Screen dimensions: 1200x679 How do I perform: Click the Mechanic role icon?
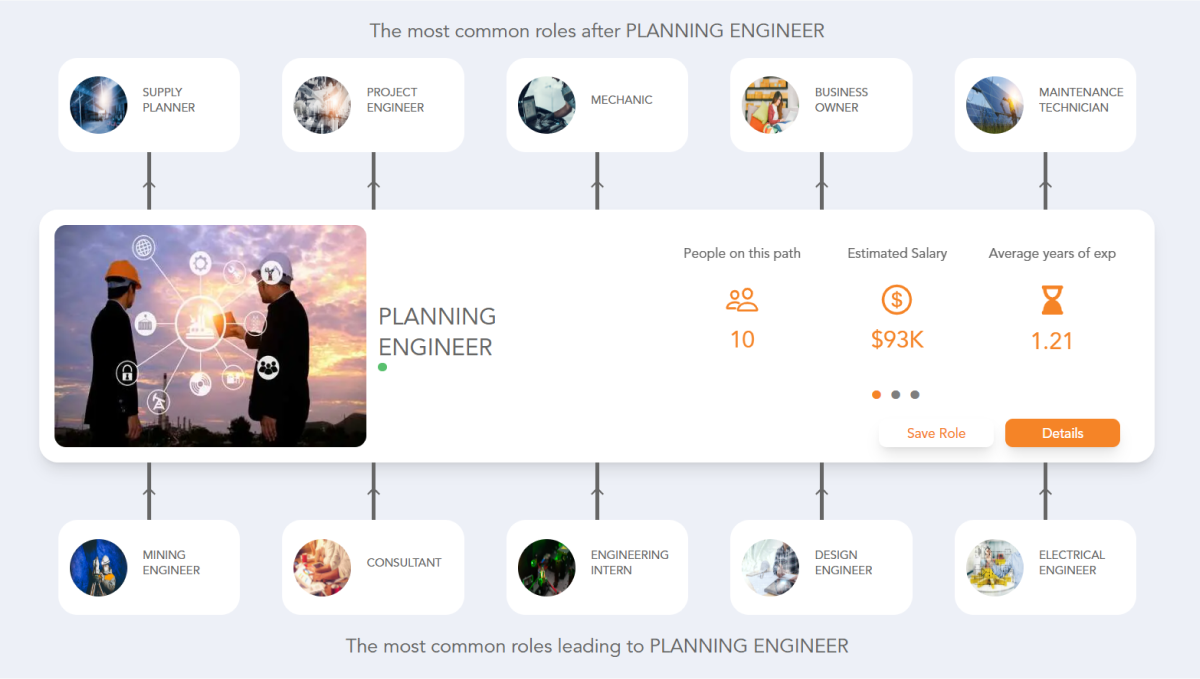546,104
